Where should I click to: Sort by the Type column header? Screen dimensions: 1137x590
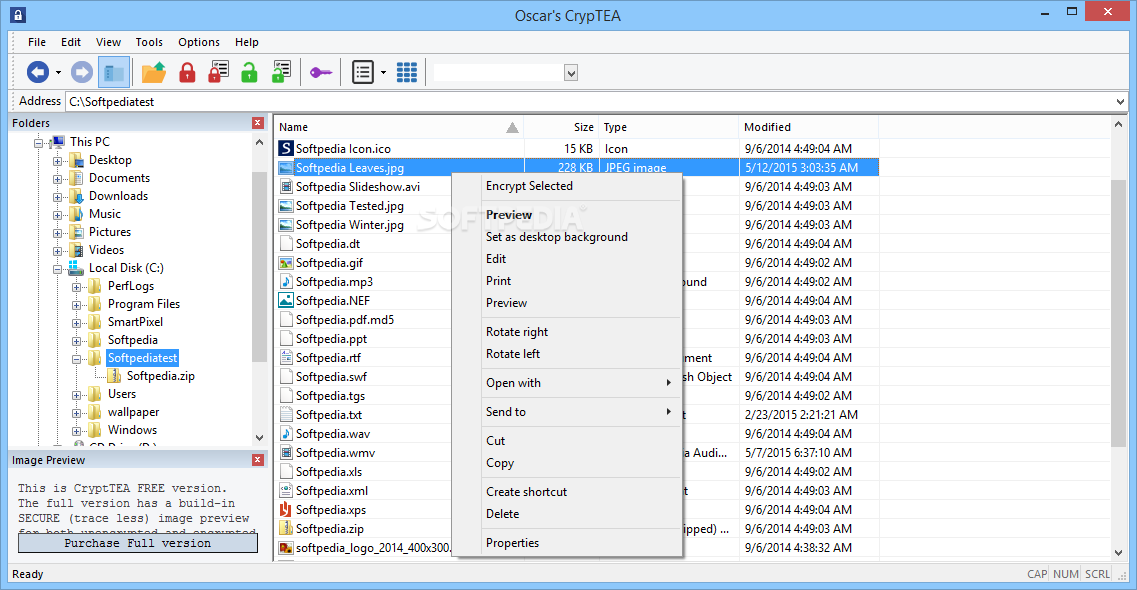point(668,127)
